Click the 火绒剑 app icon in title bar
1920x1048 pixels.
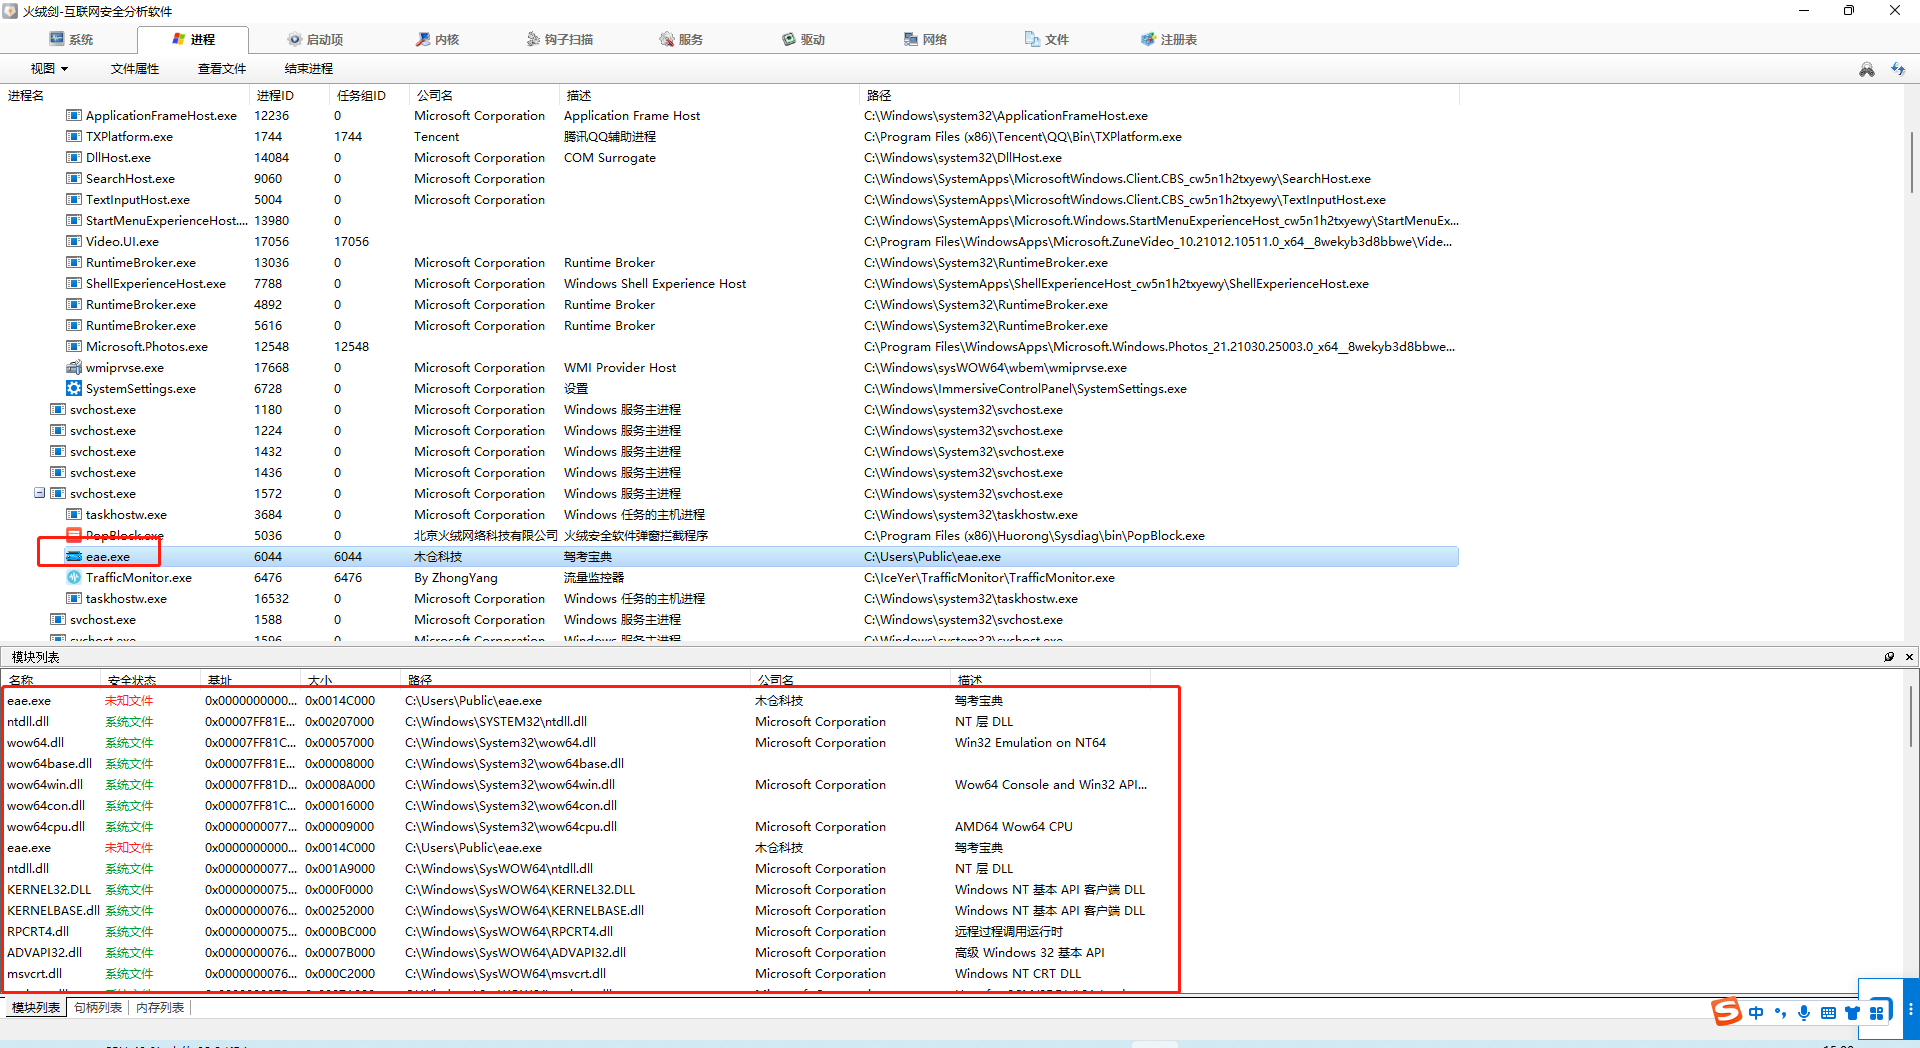pos(10,11)
